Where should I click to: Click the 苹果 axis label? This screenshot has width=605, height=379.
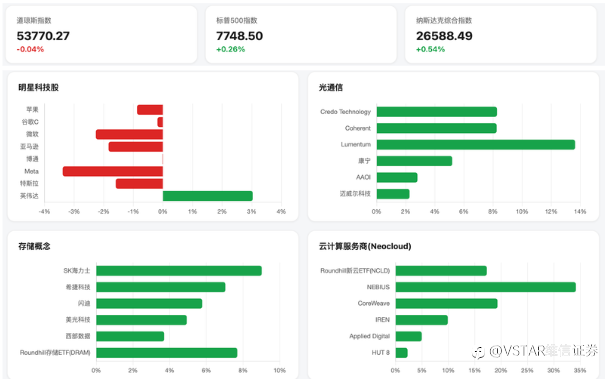[32, 110]
